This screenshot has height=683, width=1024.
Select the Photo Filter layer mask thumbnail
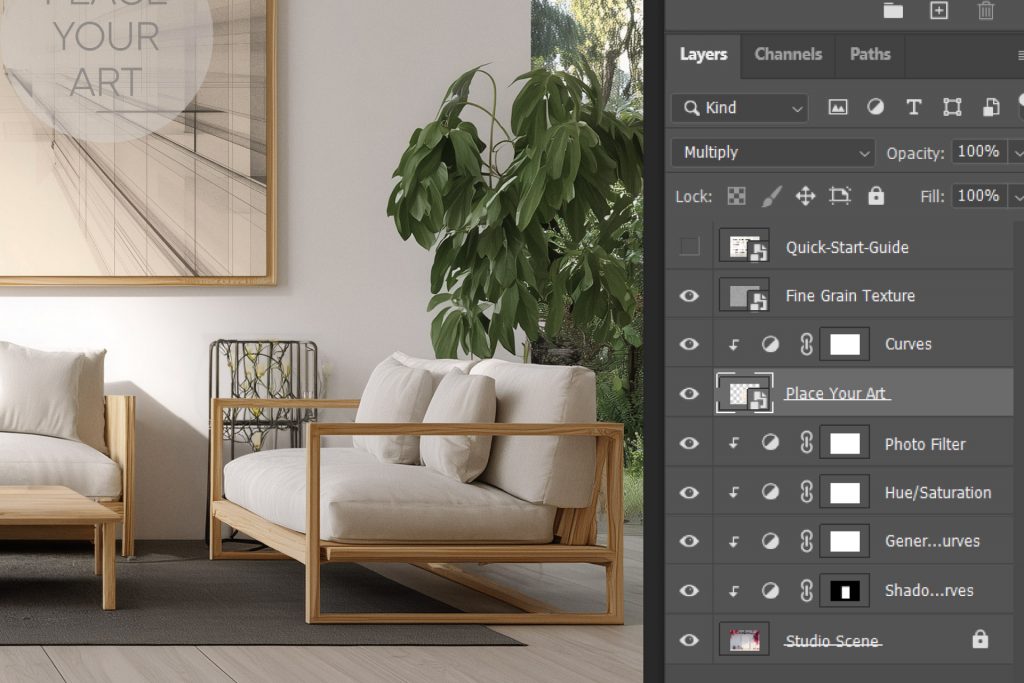tap(844, 443)
